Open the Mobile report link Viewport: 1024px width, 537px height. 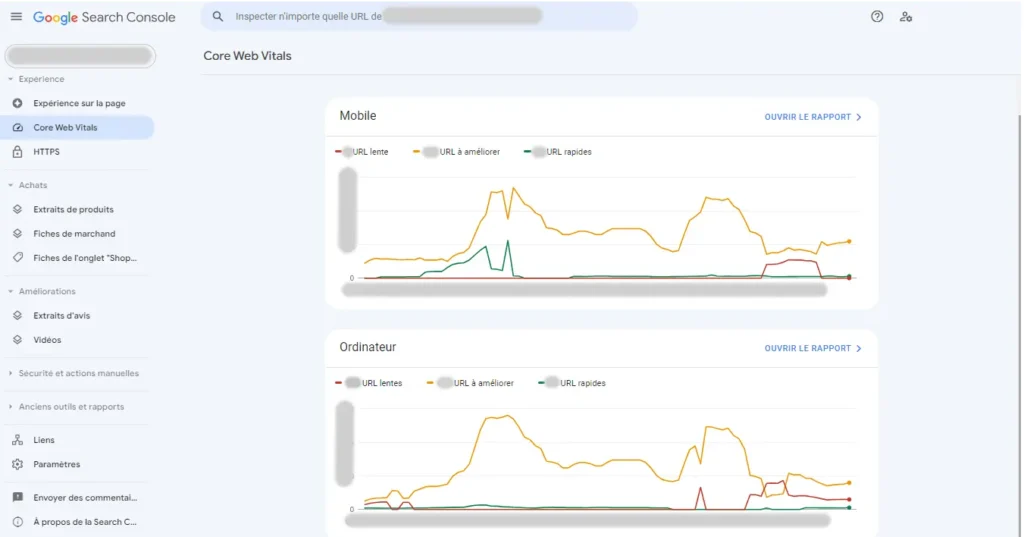click(x=813, y=117)
